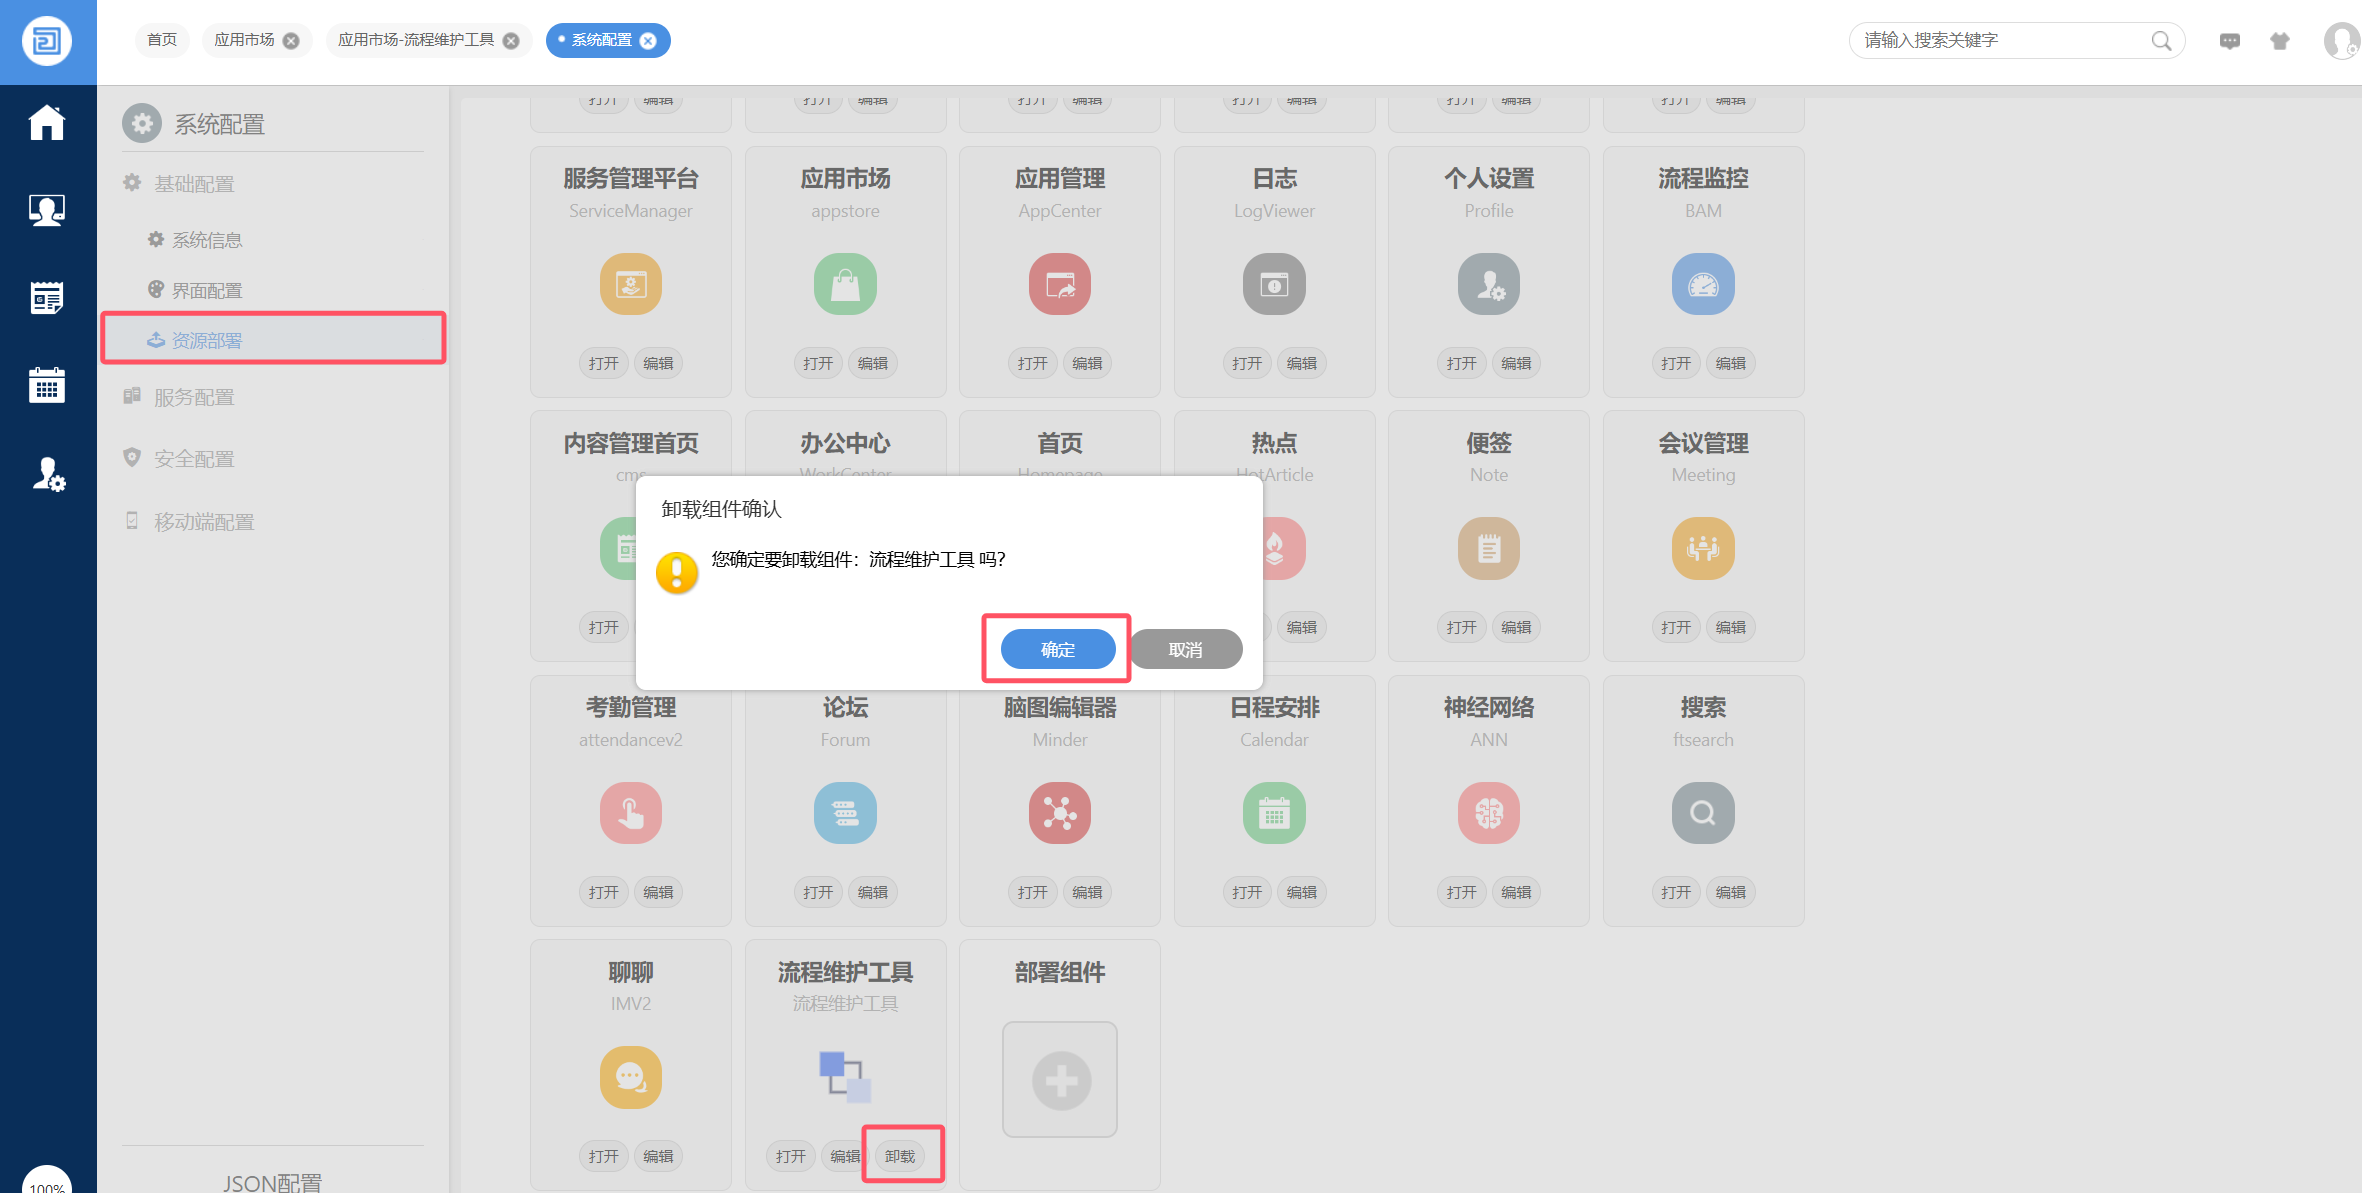This screenshot has width=2362, height=1193.
Task: Cancel uninstall with 取消 button
Action: click(x=1185, y=650)
